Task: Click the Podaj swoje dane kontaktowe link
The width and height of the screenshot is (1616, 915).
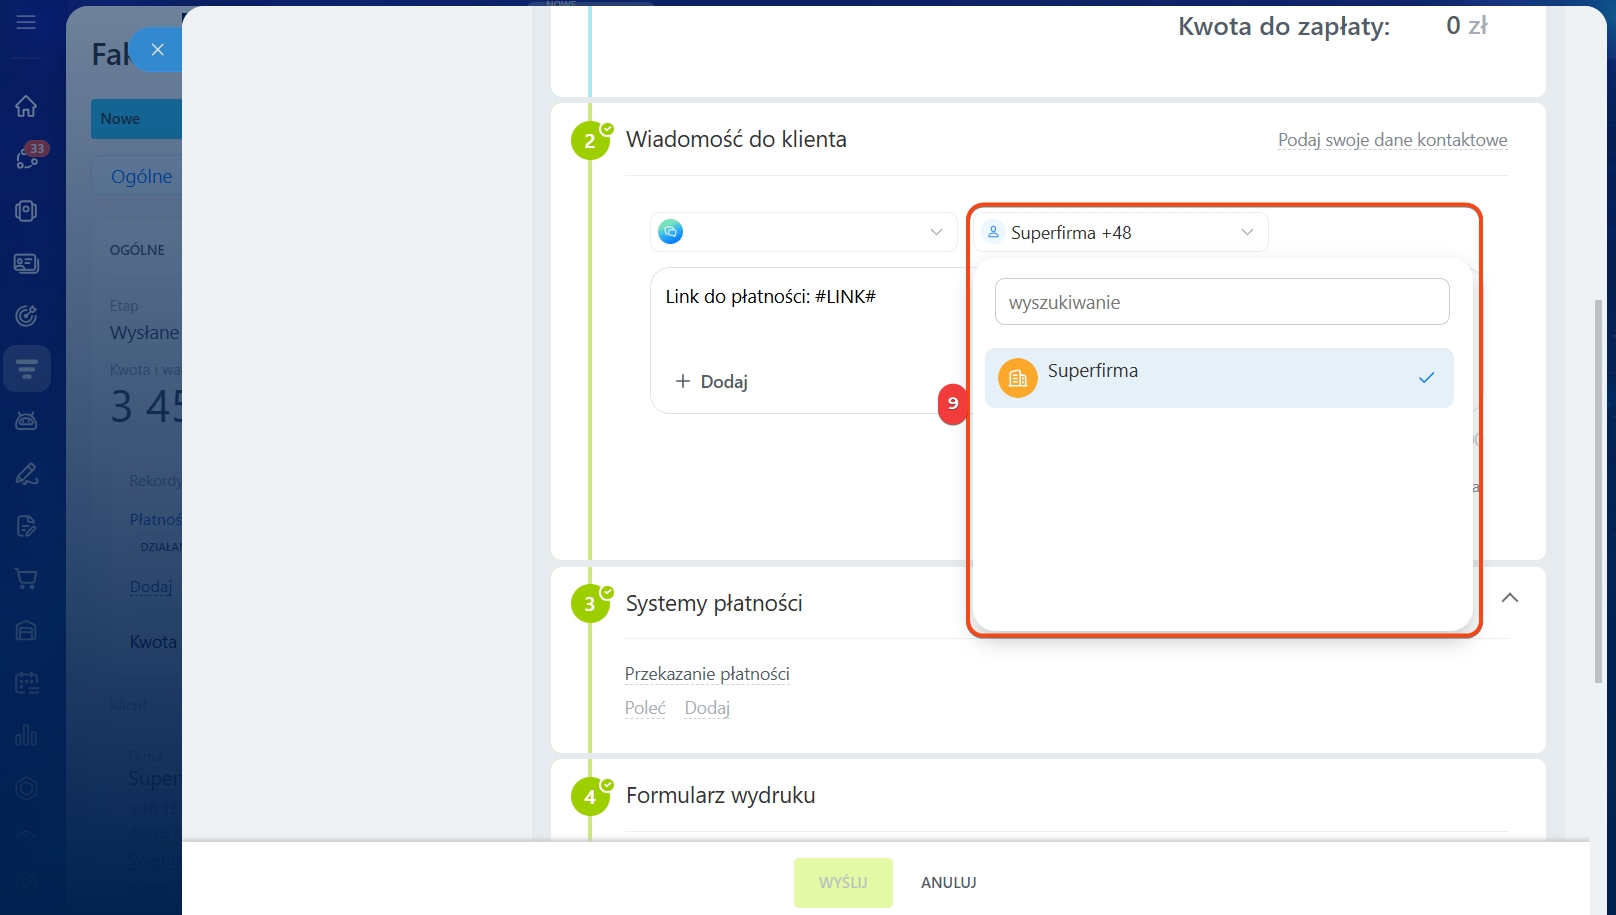Action: tap(1392, 140)
